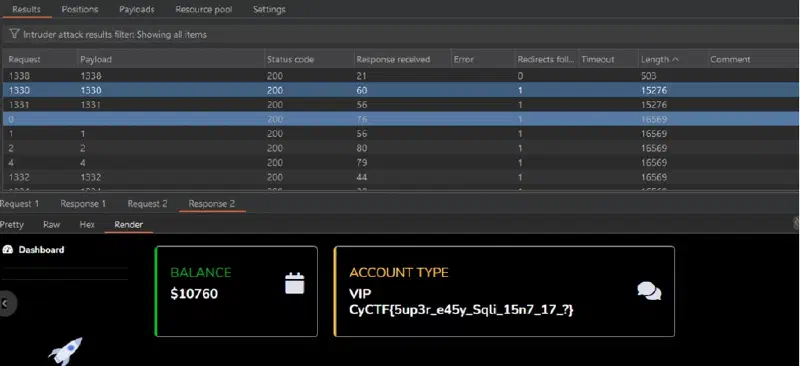
Task: Sort by Comment column header
Action: [x=754, y=59]
